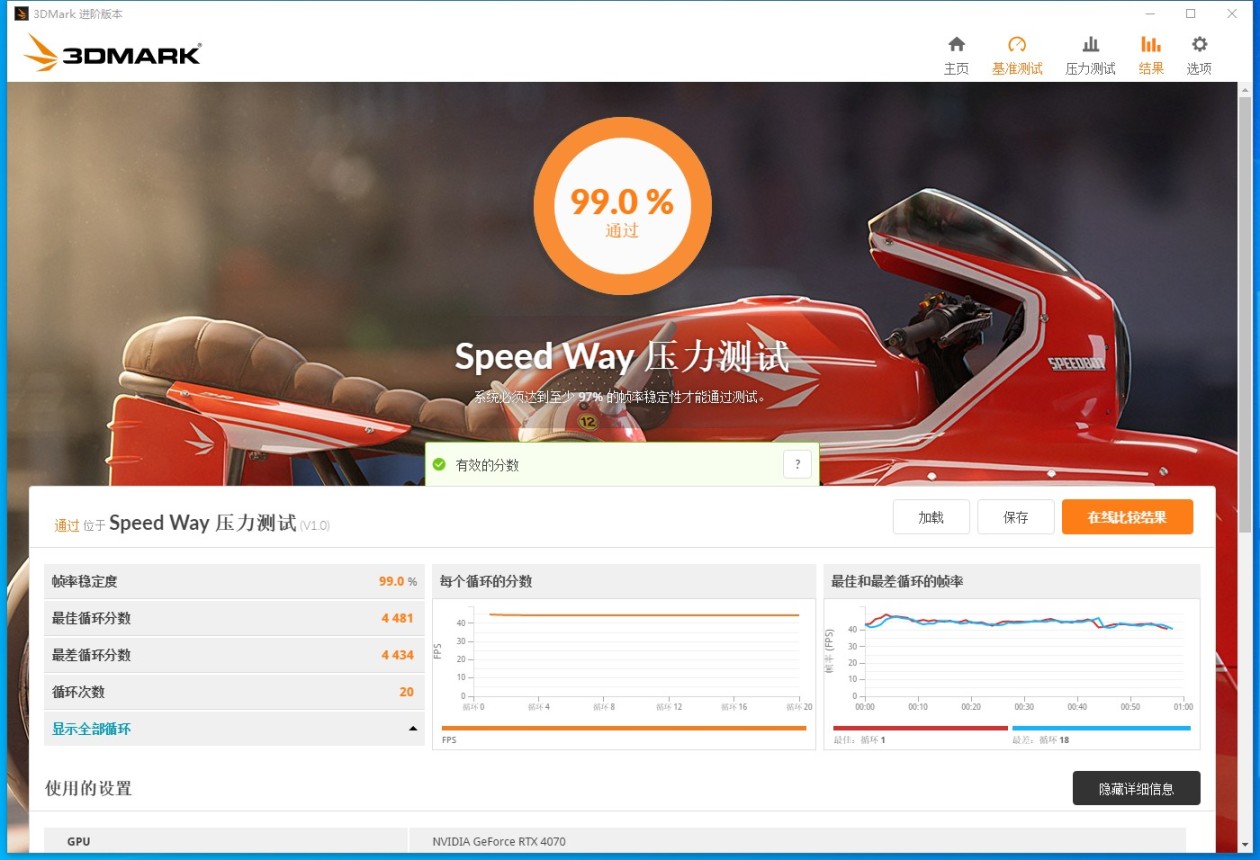Open the 结果 results bar chart icon

[1151, 44]
